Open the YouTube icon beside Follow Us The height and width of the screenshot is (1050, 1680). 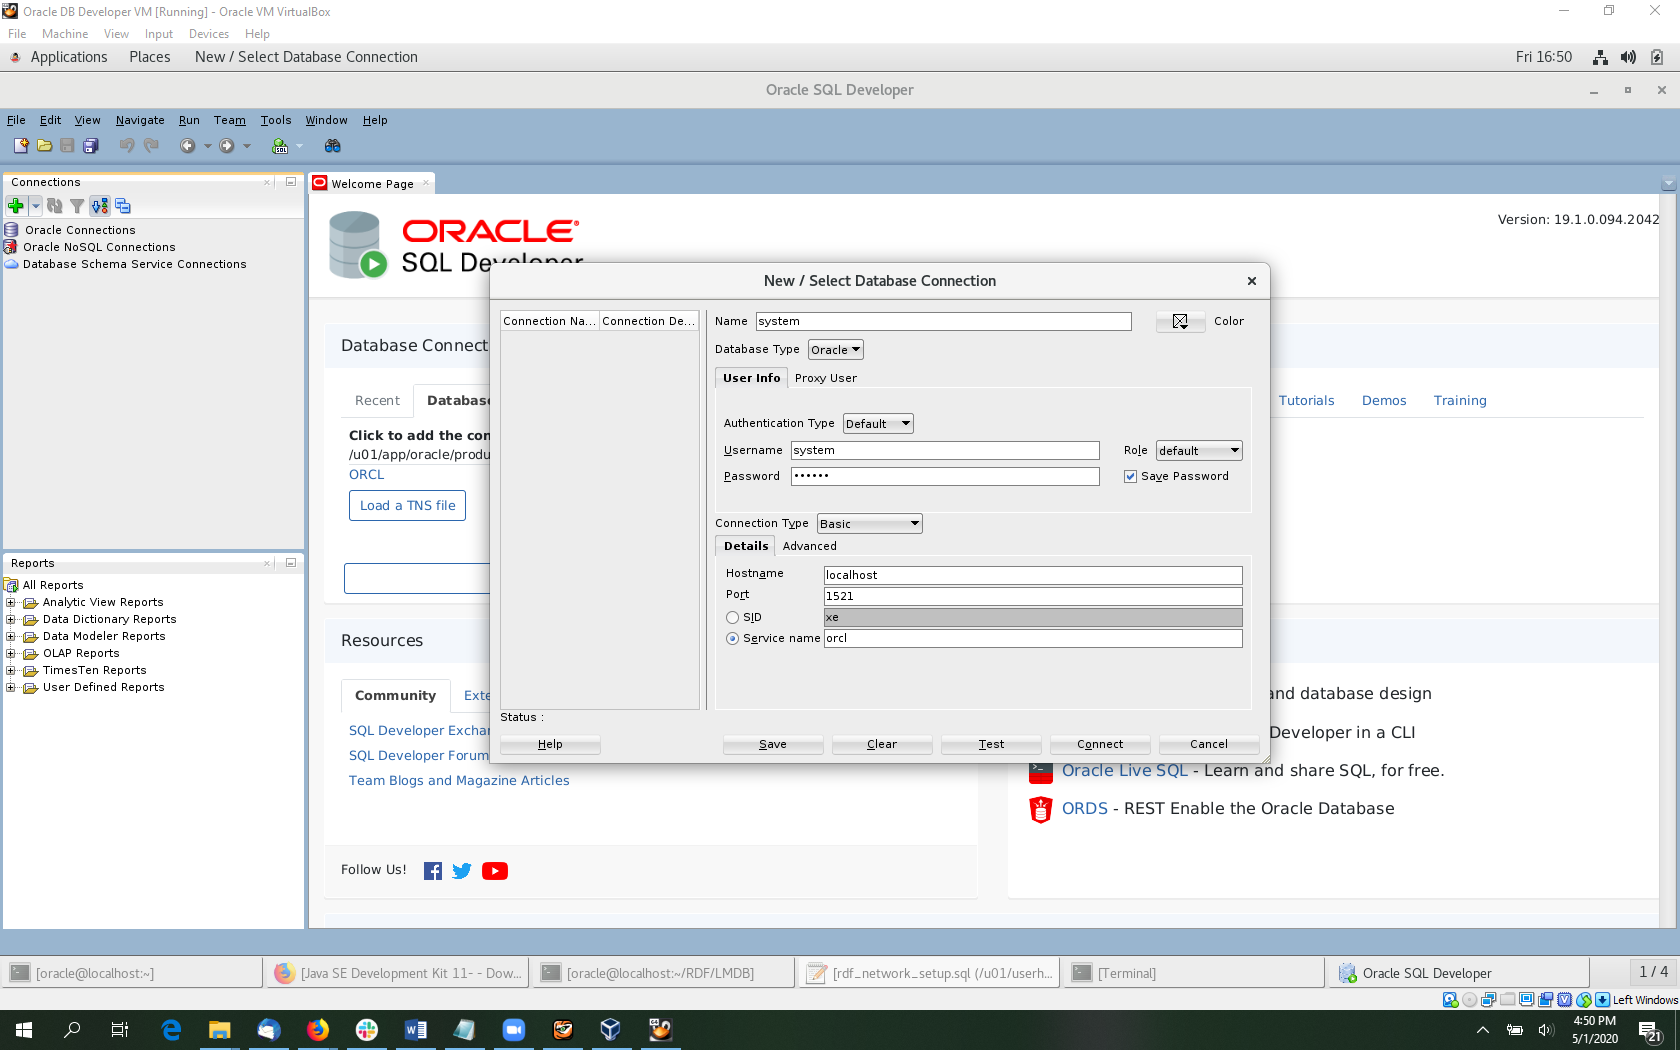click(494, 871)
